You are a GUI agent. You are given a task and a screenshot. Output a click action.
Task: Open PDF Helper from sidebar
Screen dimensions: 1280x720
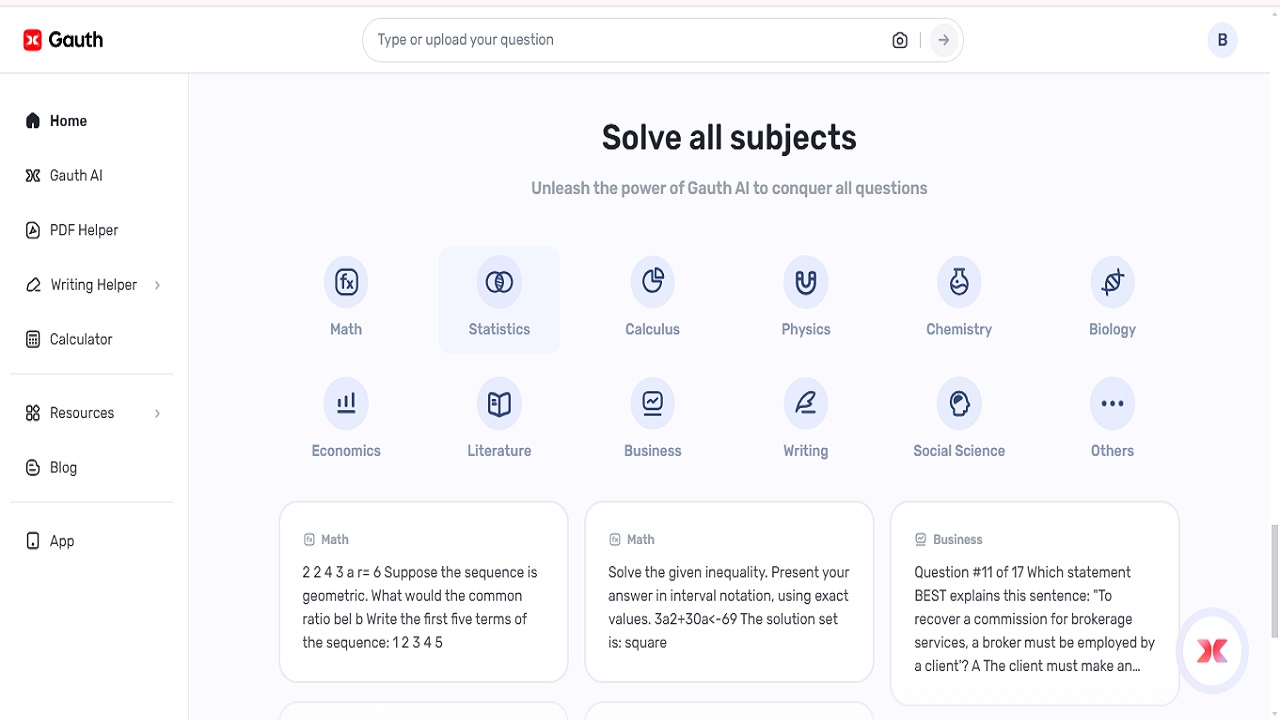click(84, 230)
